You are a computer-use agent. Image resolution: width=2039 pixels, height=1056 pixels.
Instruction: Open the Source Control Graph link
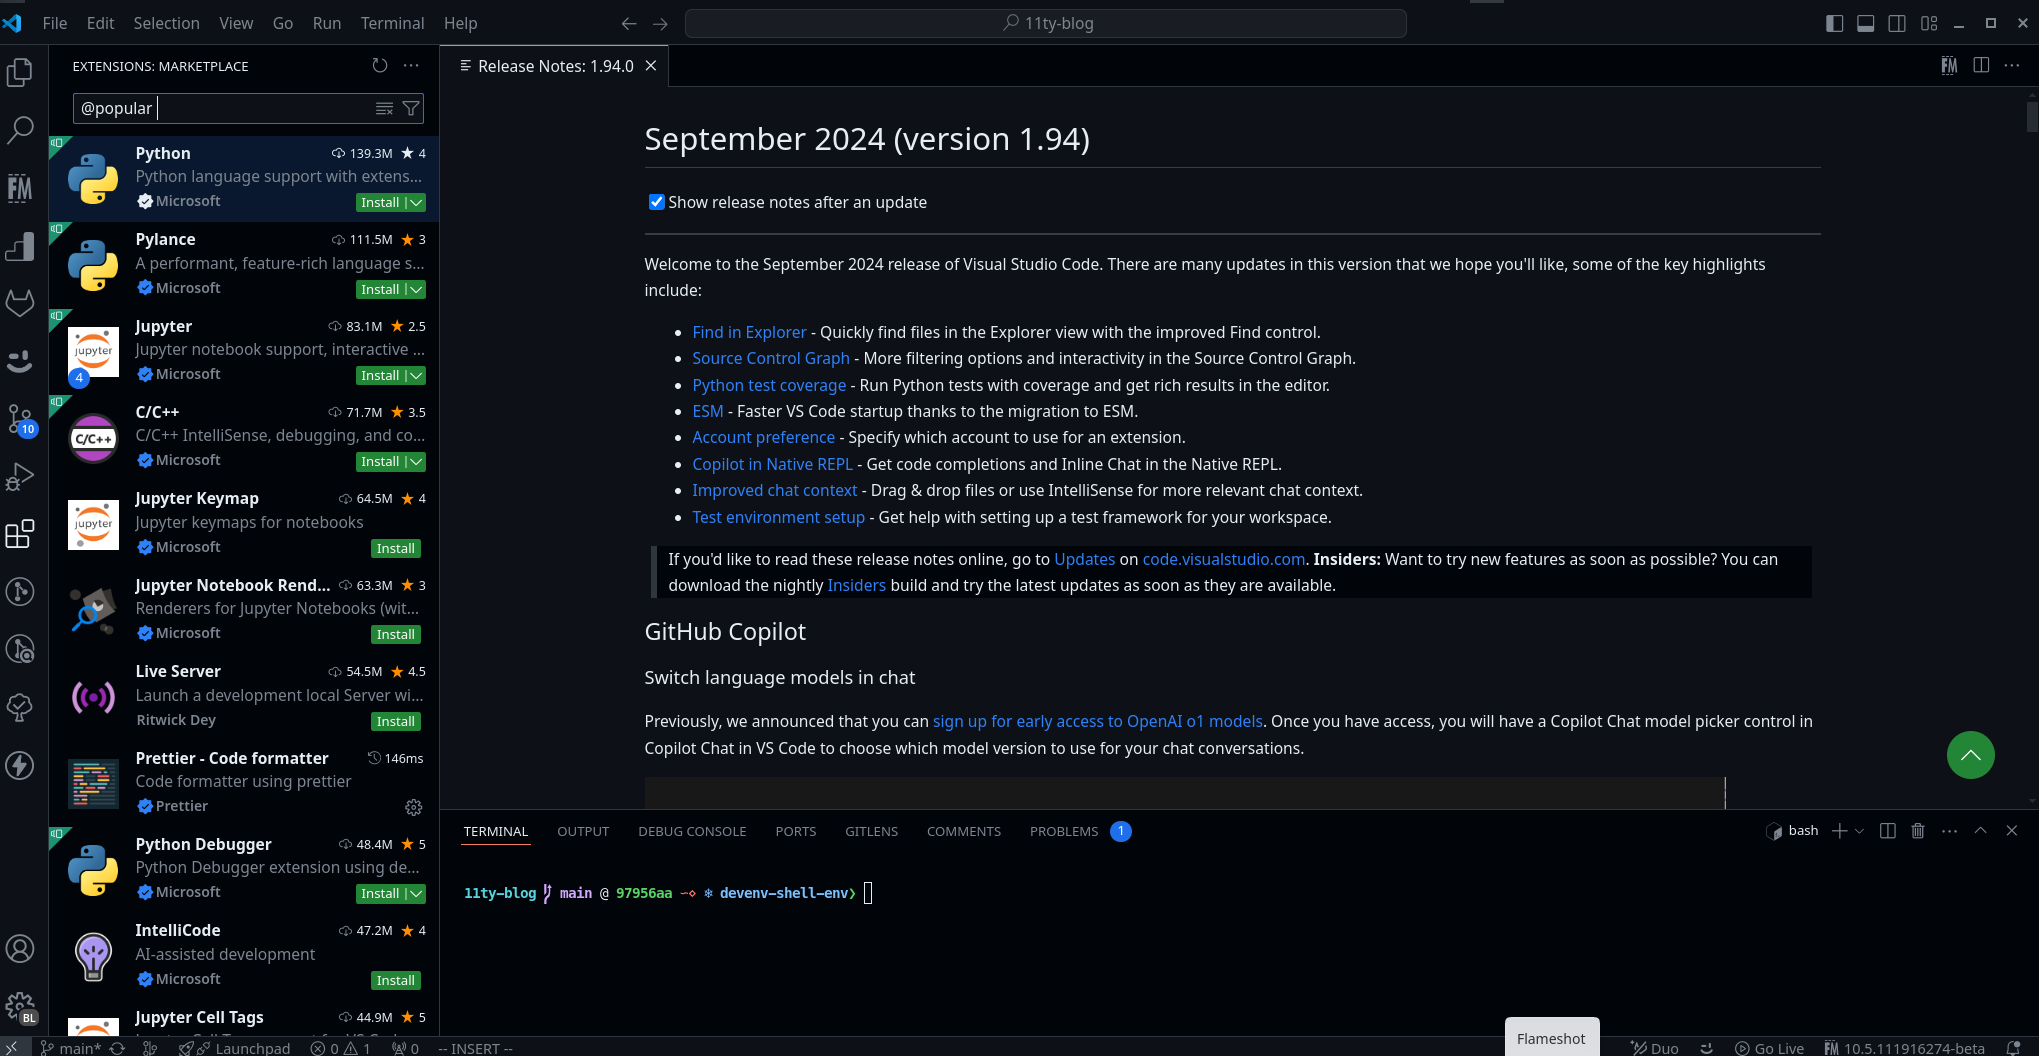771,358
